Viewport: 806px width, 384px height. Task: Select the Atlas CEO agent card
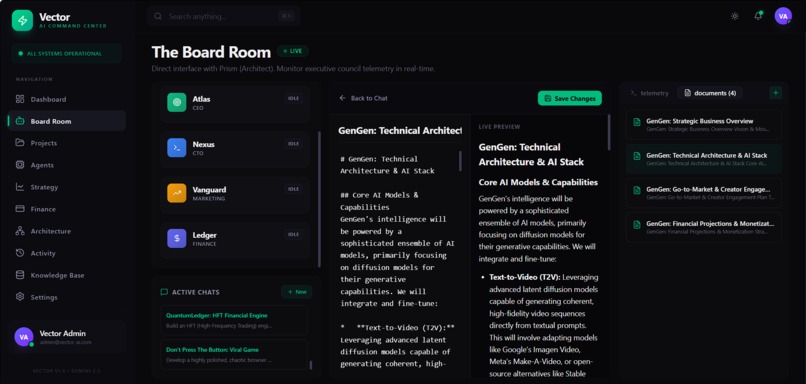tap(235, 102)
